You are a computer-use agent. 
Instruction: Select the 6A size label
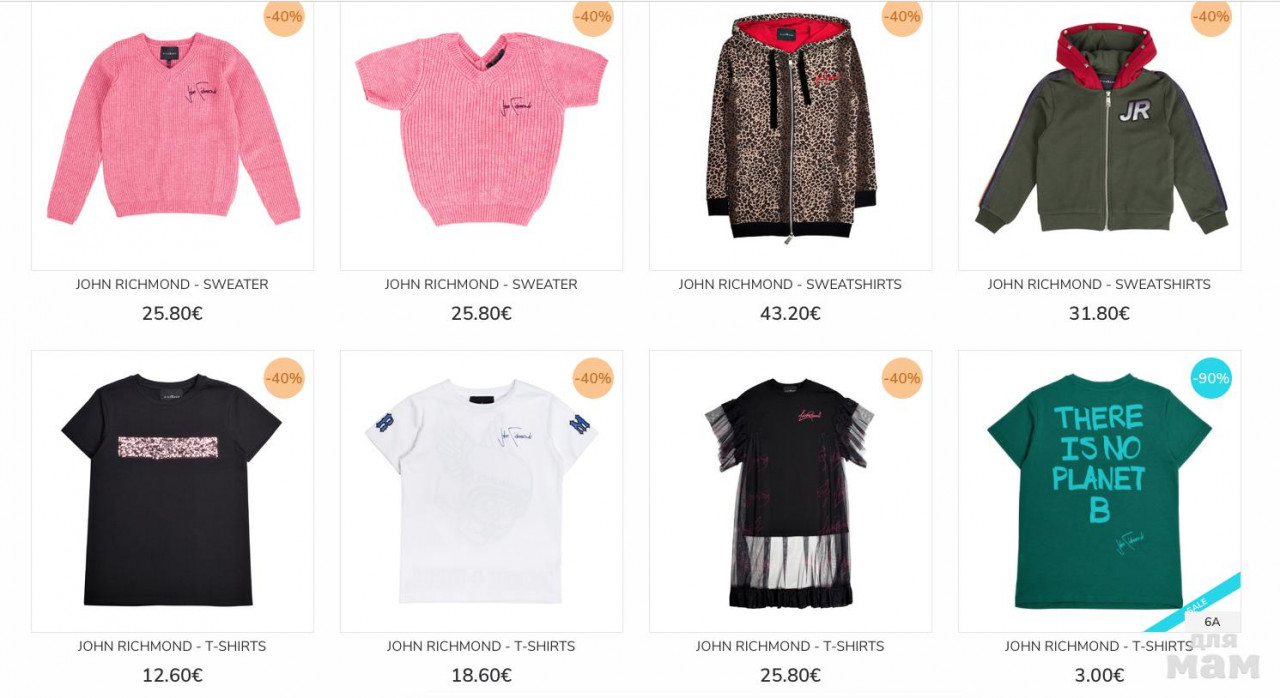coord(1212,622)
